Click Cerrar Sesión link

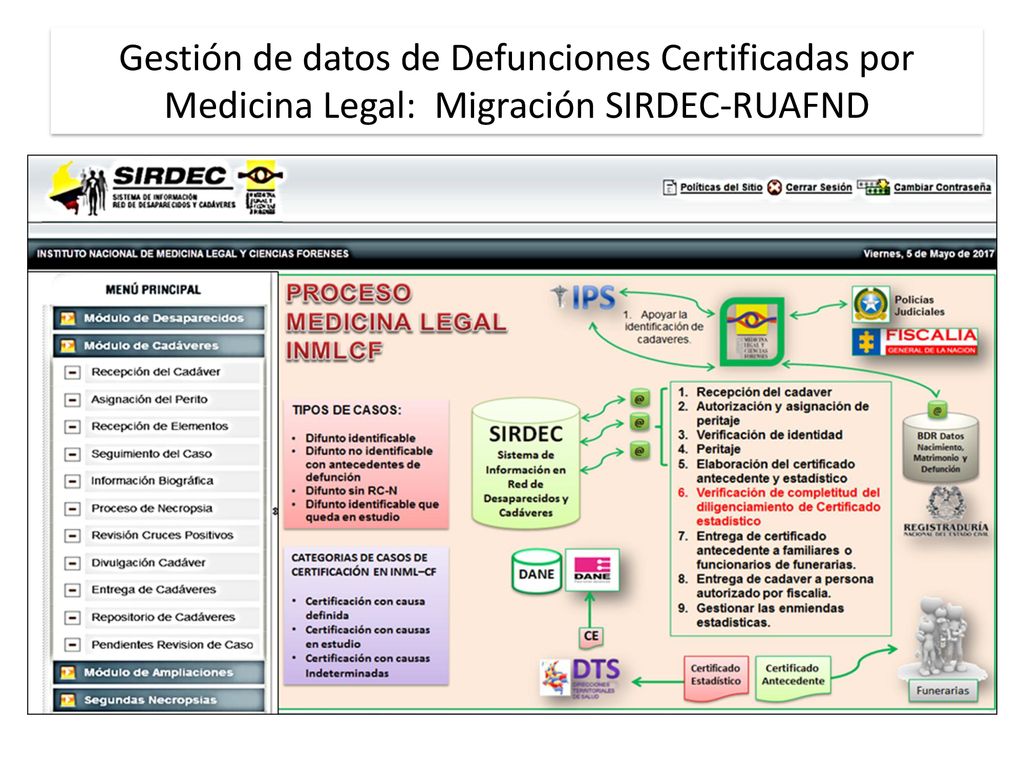[x=818, y=187]
